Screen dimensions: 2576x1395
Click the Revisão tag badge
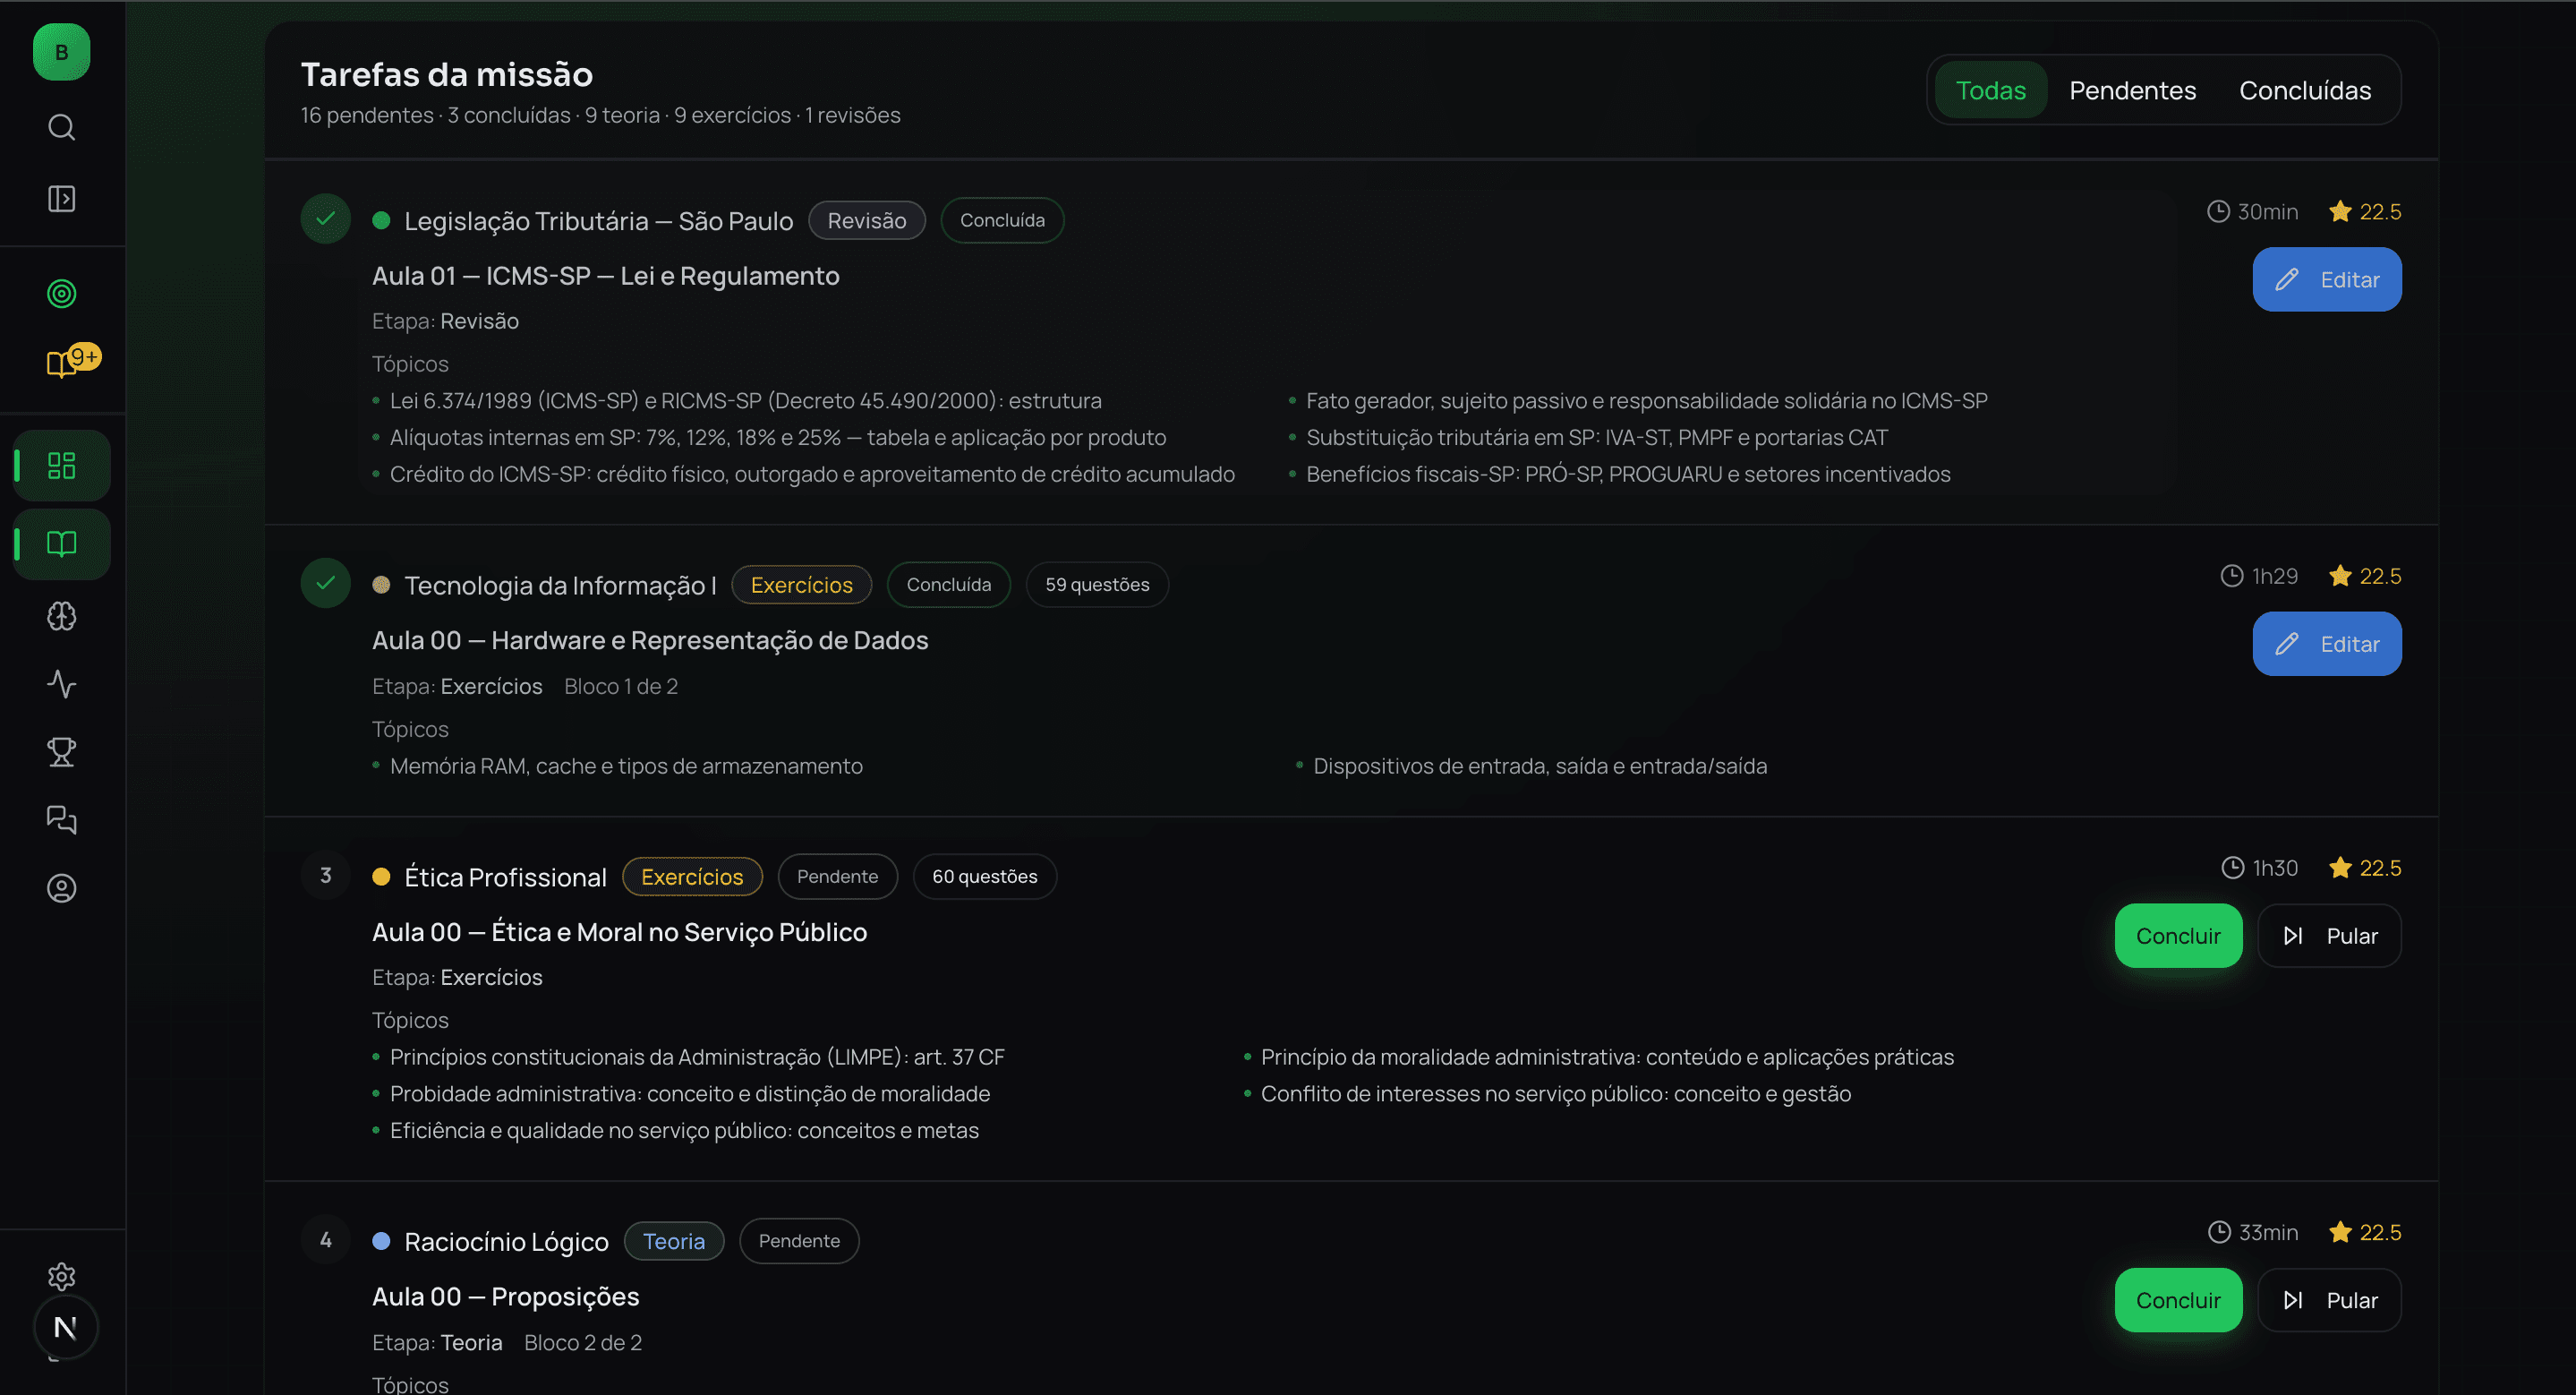[867, 220]
